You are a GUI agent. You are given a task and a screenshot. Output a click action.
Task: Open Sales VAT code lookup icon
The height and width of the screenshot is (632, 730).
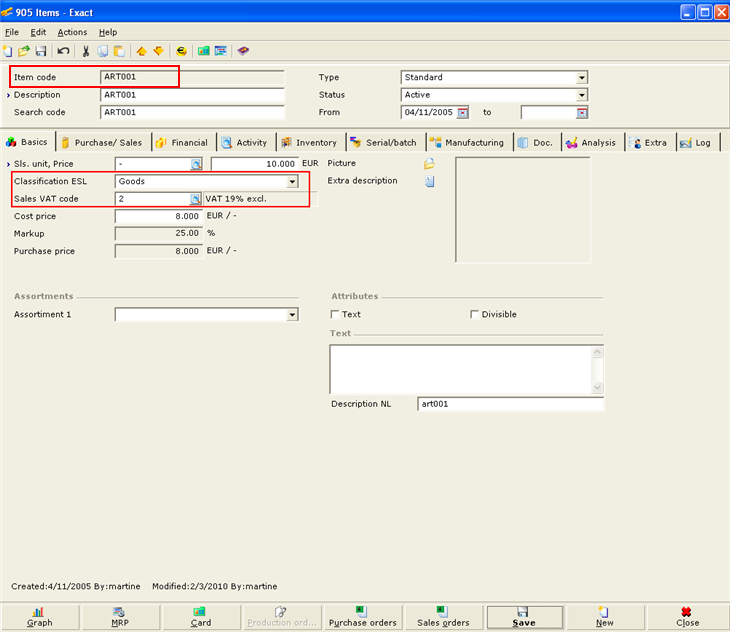coord(196,199)
